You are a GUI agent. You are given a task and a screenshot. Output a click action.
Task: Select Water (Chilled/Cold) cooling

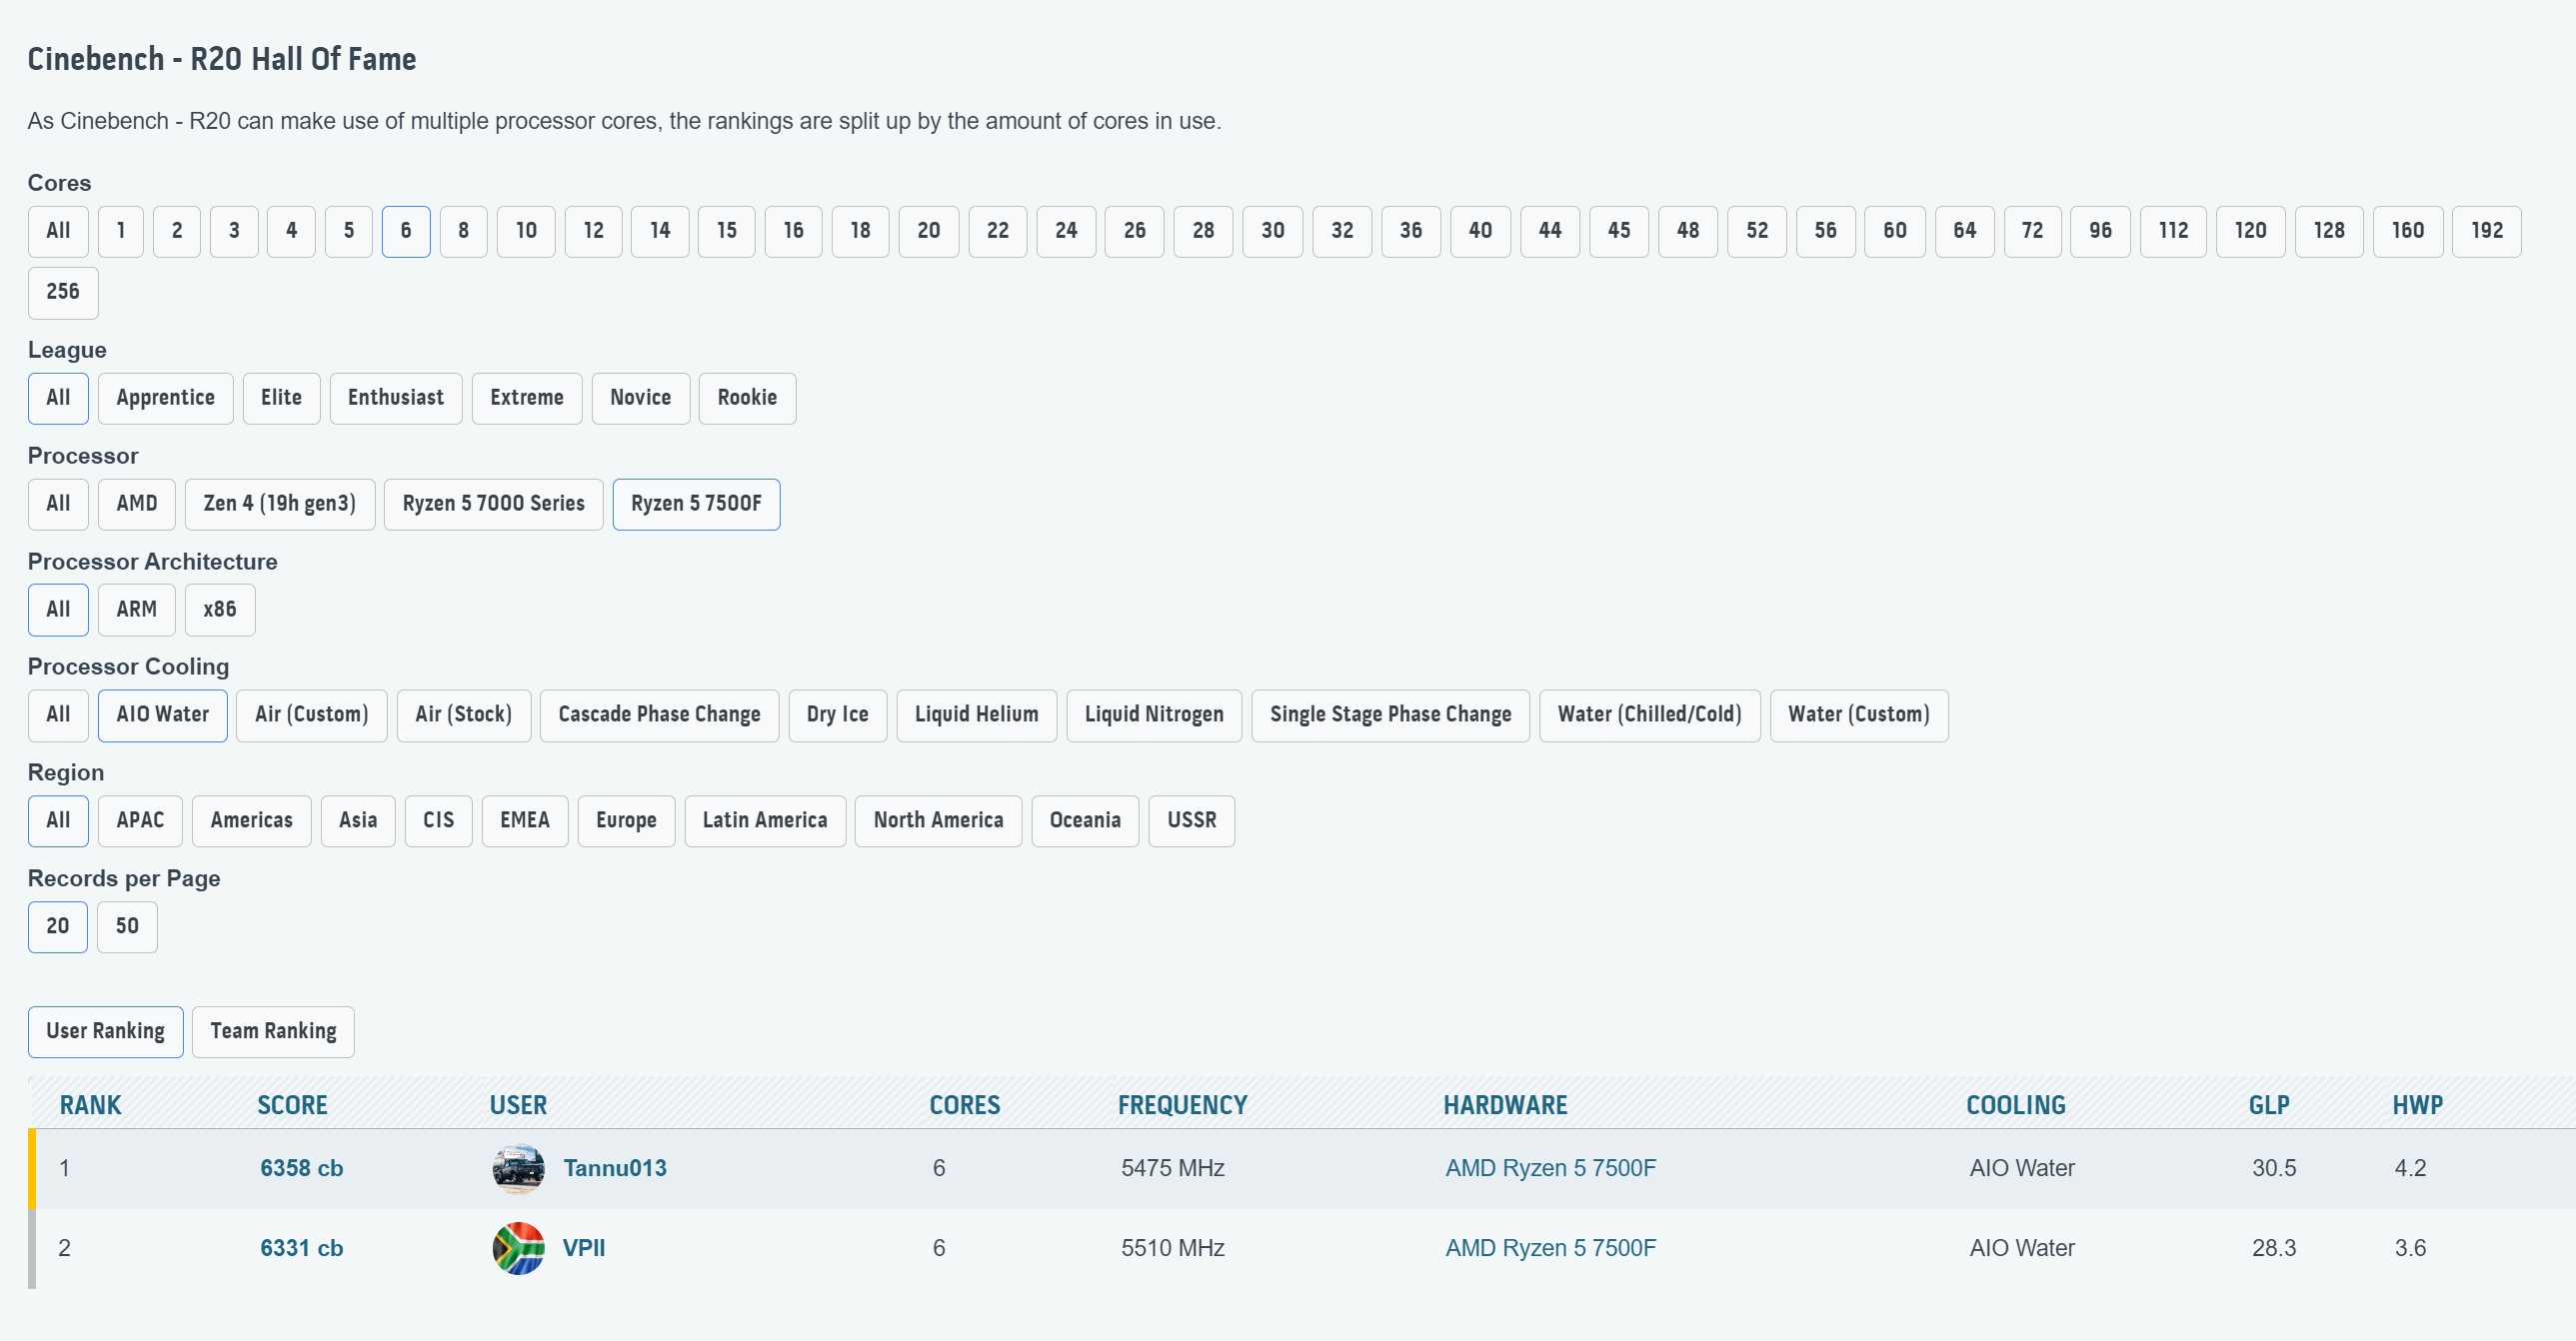(1649, 715)
